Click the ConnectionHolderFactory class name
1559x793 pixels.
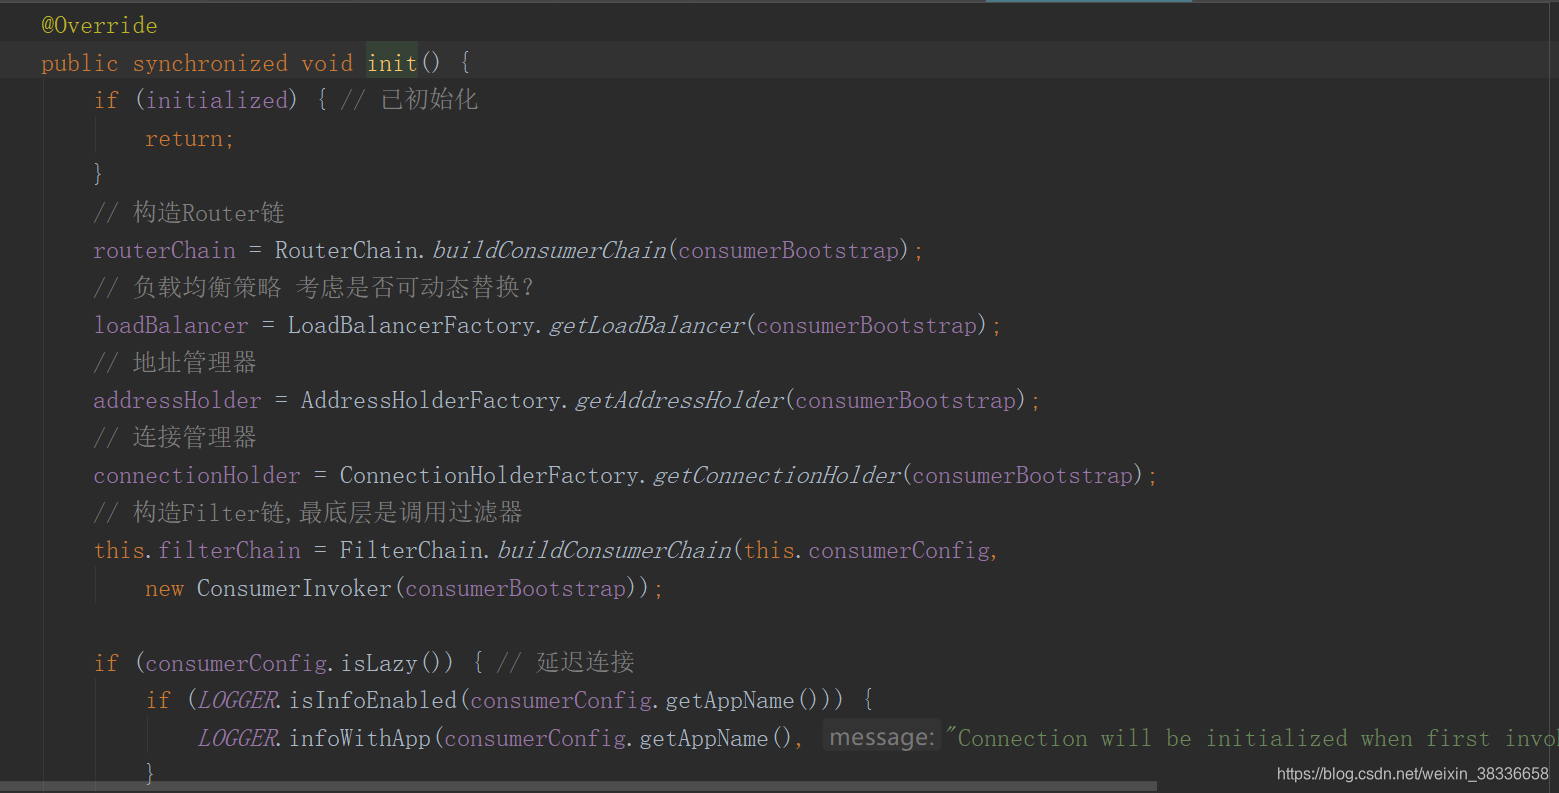click(493, 475)
